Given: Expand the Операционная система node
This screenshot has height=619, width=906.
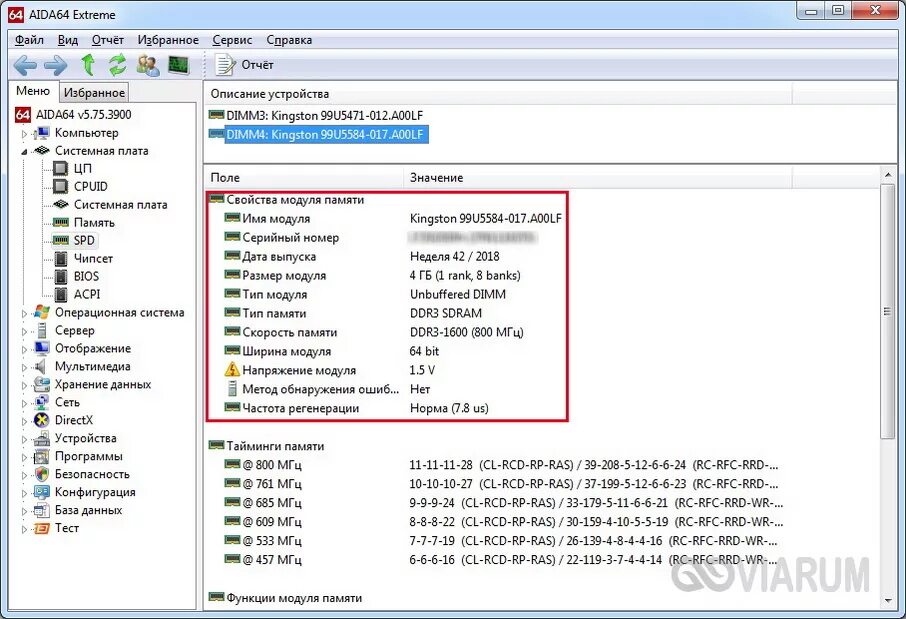Looking at the screenshot, I should (x=24, y=313).
